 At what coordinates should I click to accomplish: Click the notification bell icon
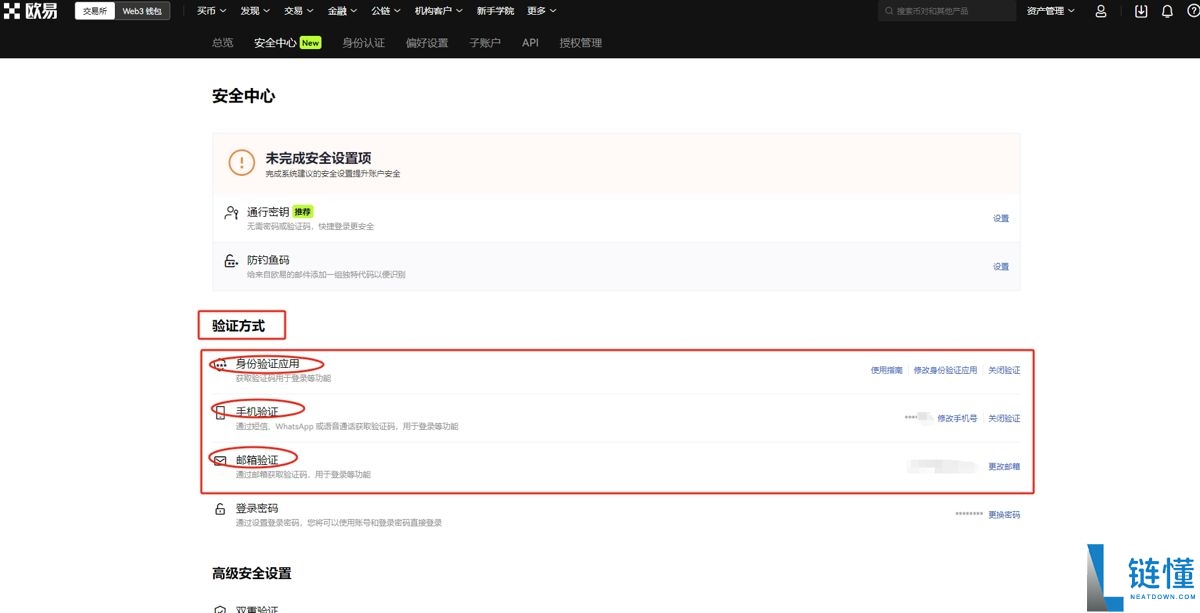click(1166, 11)
